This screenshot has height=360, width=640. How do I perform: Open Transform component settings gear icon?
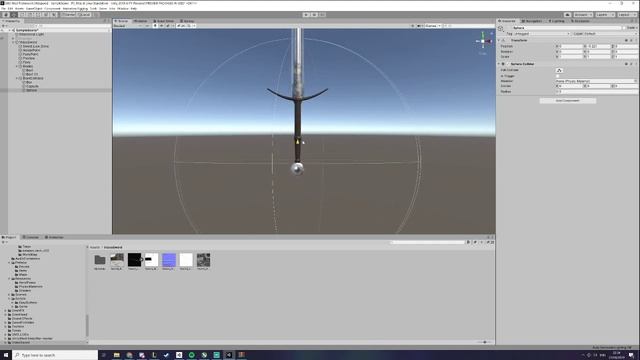coord(631,40)
